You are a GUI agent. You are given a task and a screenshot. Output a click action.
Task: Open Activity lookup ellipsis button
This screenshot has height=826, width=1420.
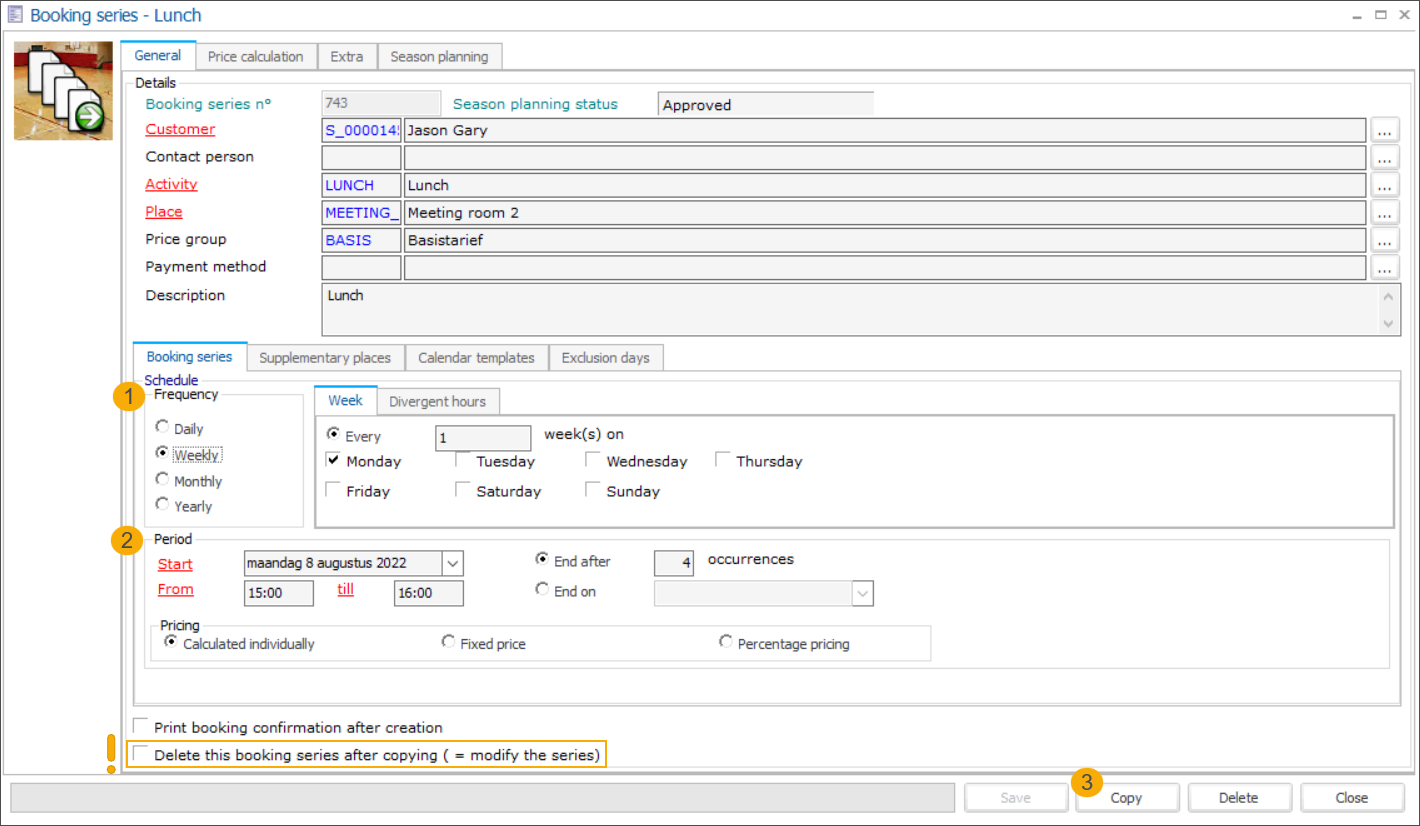pos(1384,185)
